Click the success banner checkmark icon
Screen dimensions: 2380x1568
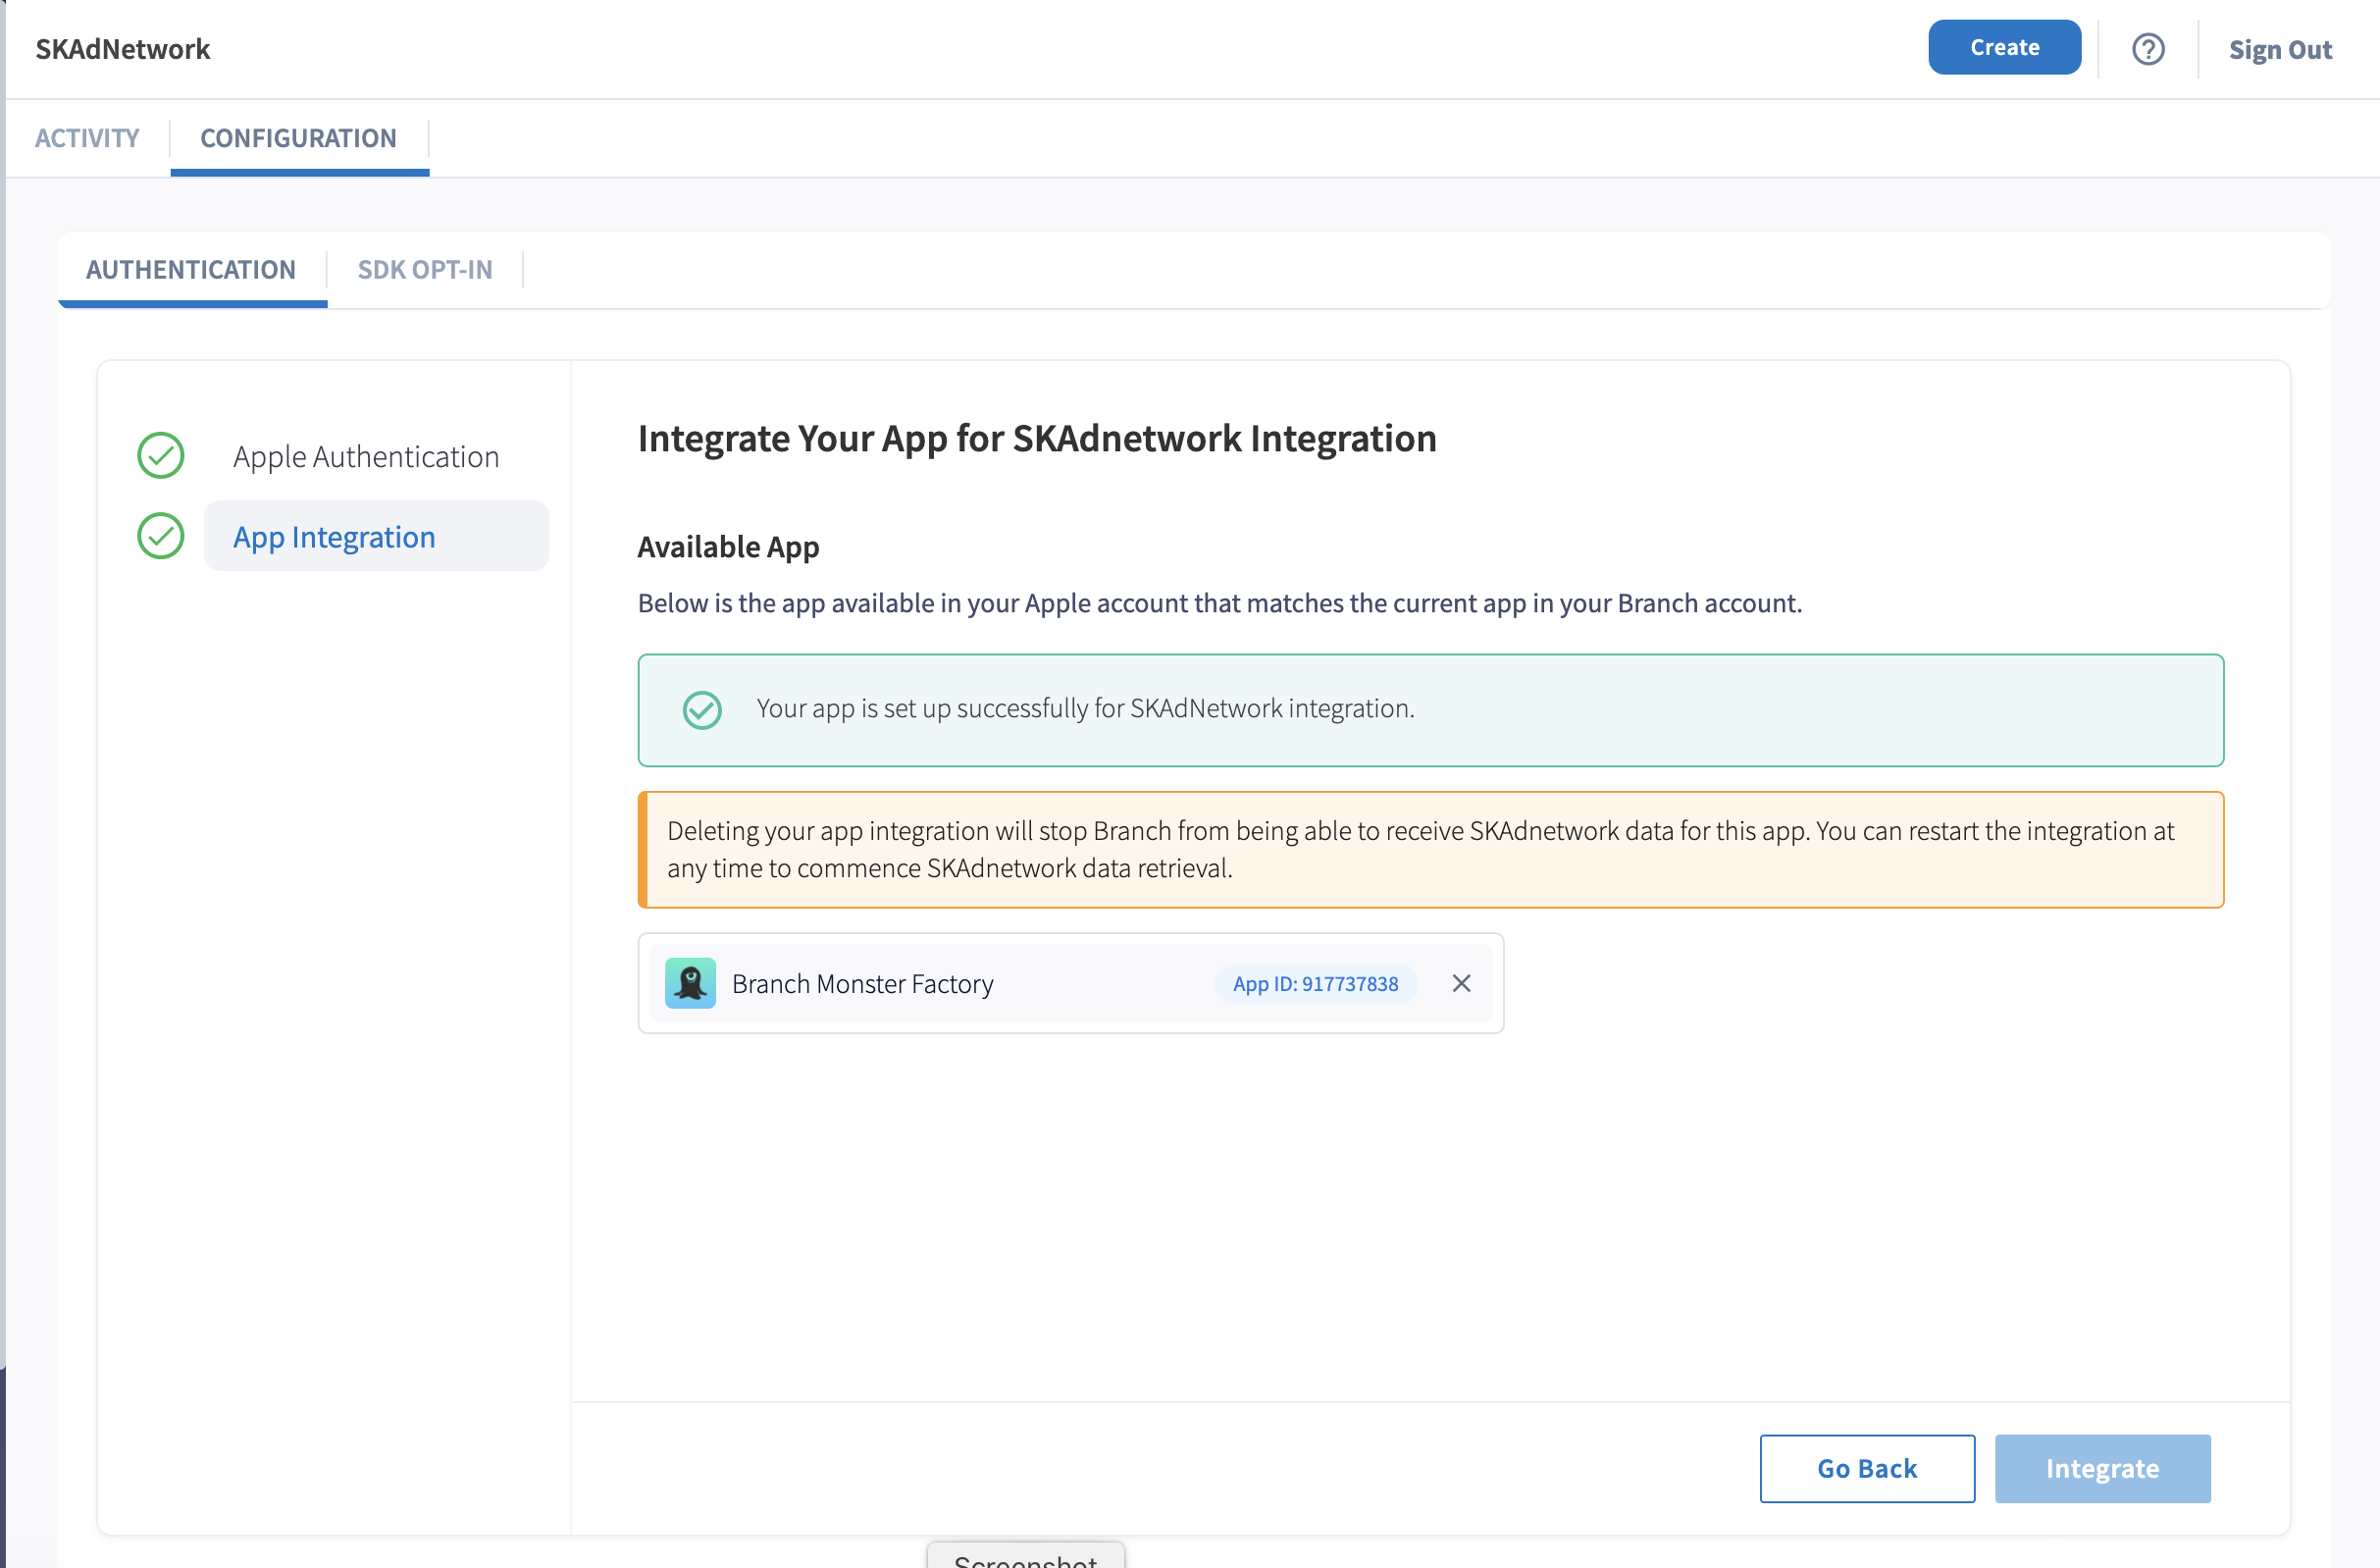point(702,710)
